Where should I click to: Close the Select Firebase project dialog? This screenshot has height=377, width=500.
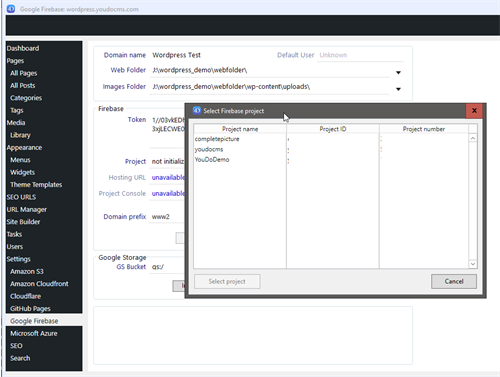click(x=474, y=111)
